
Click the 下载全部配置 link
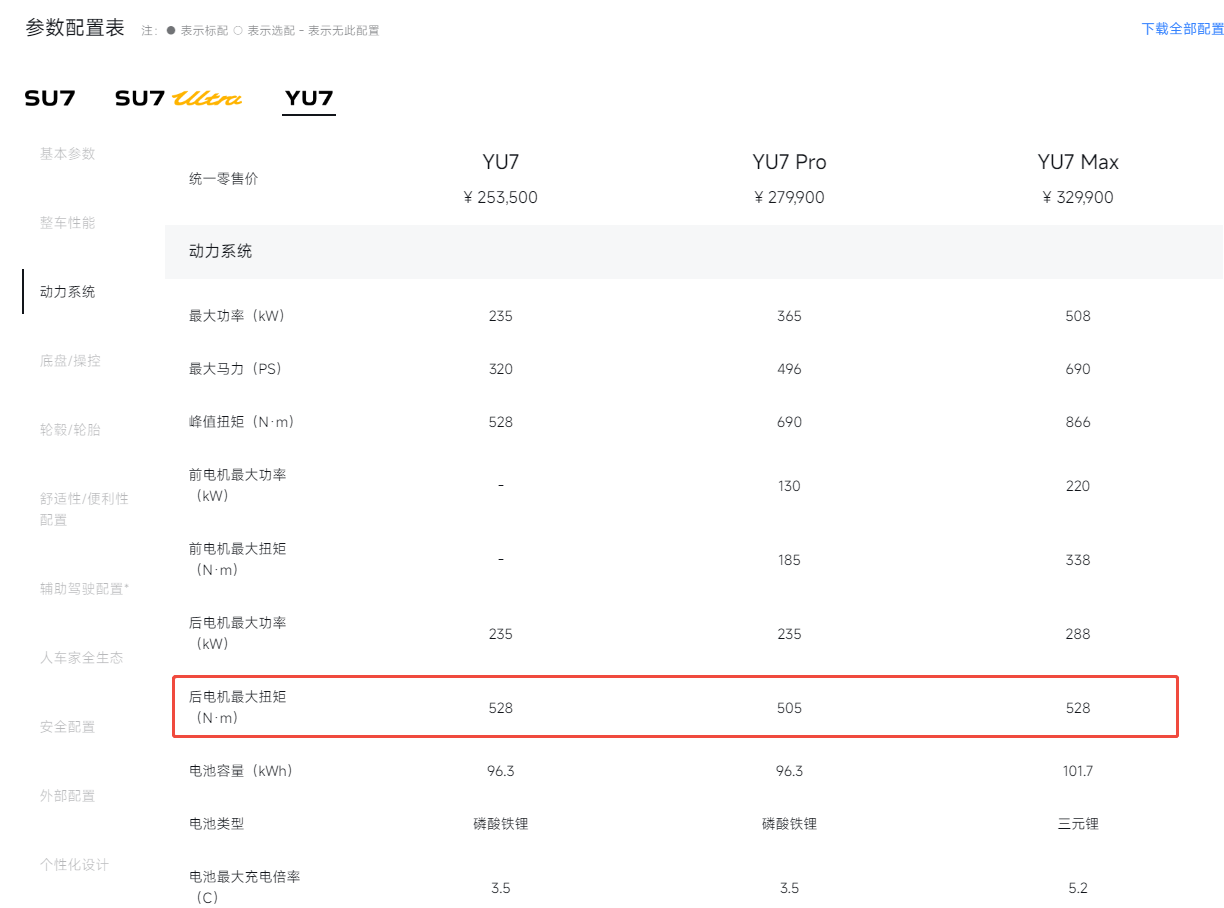[1182, 29]
